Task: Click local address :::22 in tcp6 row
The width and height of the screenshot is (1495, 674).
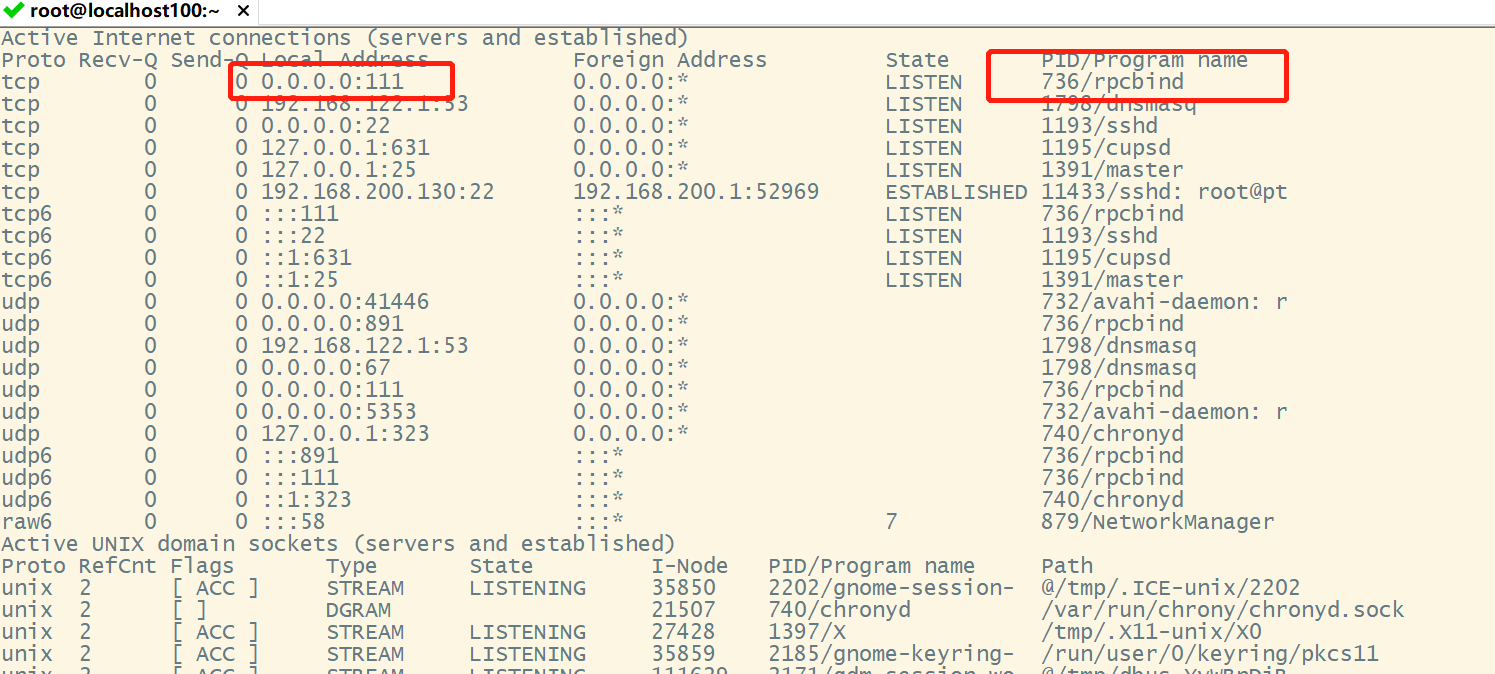Action: click(293, 236)
